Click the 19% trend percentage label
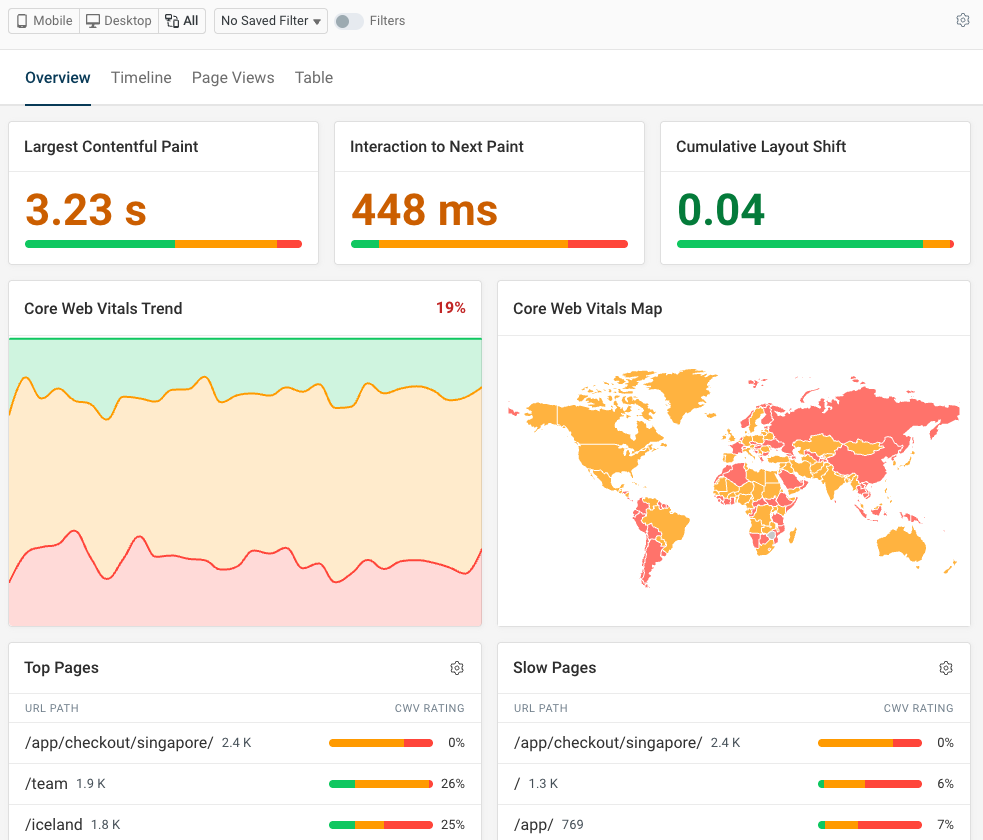 tap(451, 308)
